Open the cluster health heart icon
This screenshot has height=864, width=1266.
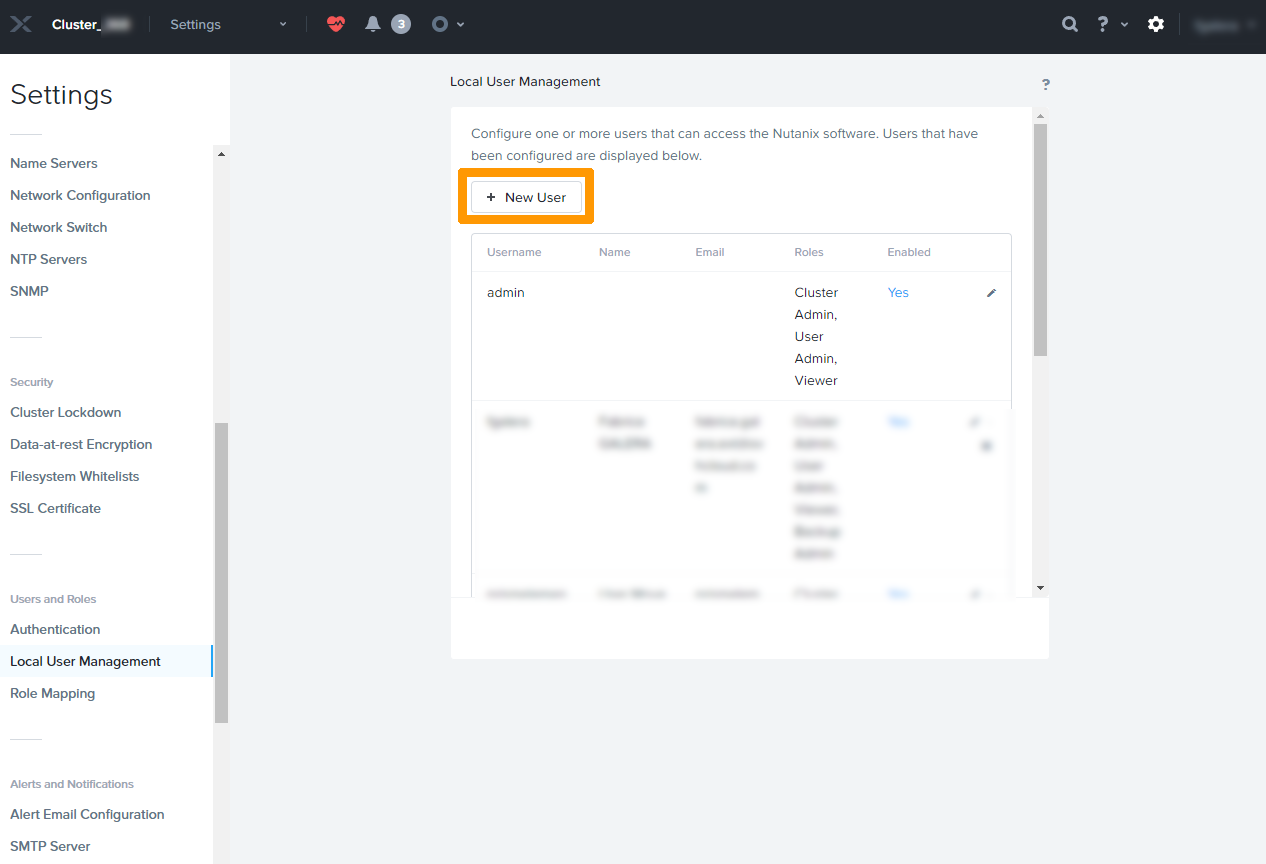(335, 23)
